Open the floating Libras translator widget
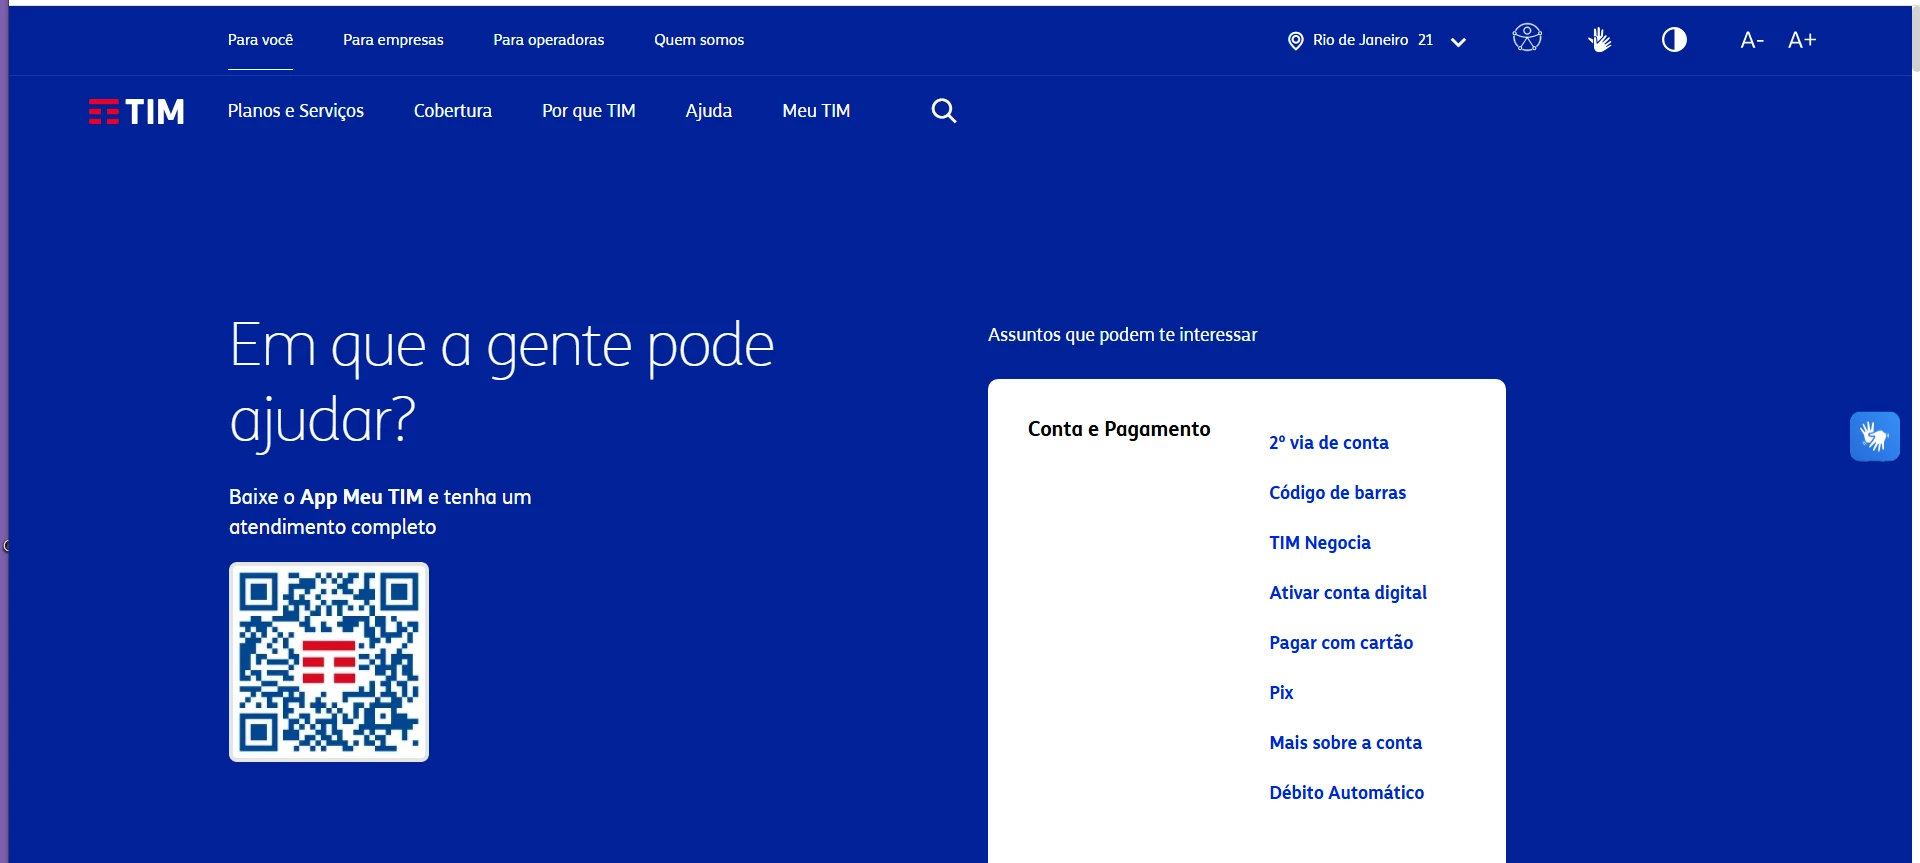The image size is (1920, 863). [x=1875, y=437]
